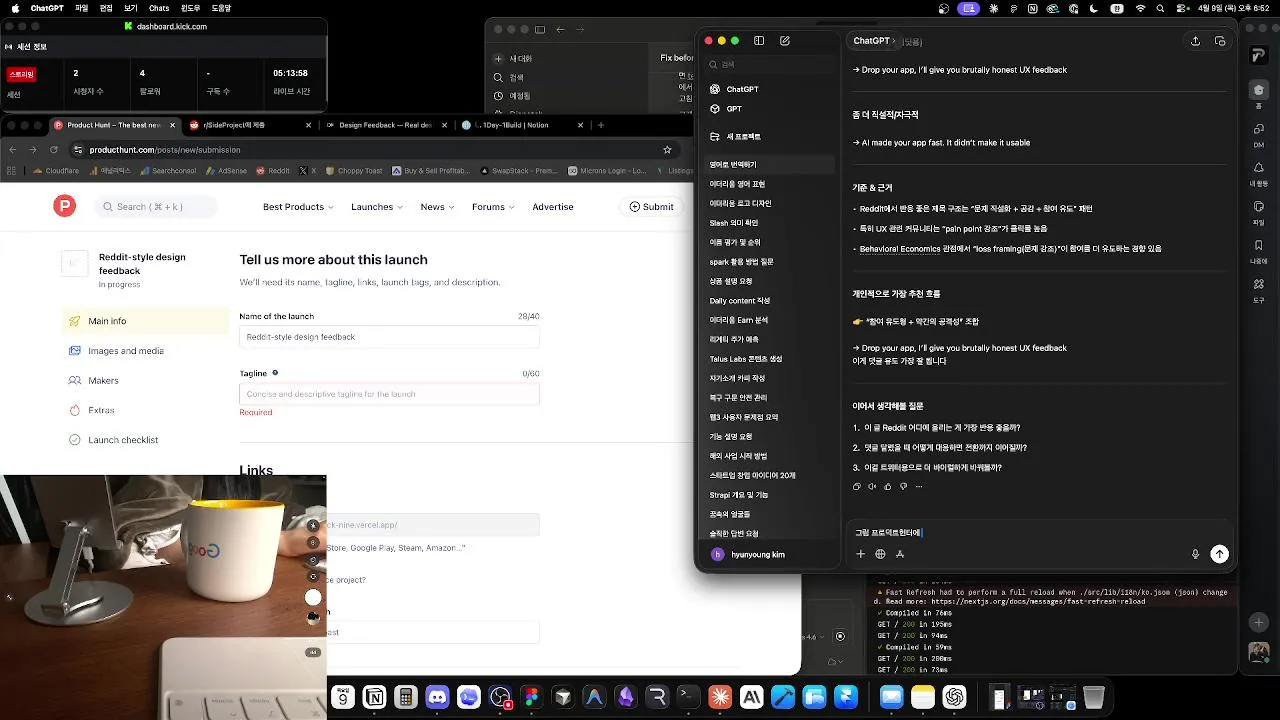The width and height of the screenshot is (1280, 720).
Task: Close the Product Hunt browser tab
Action: 172,125
